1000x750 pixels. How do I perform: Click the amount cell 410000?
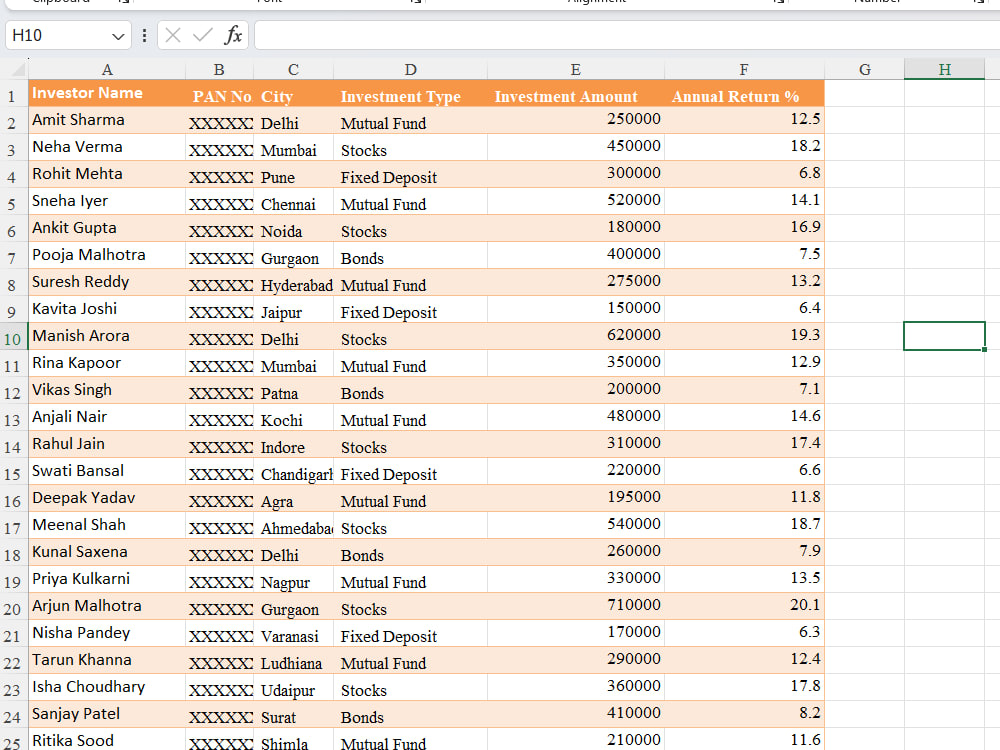576,714
